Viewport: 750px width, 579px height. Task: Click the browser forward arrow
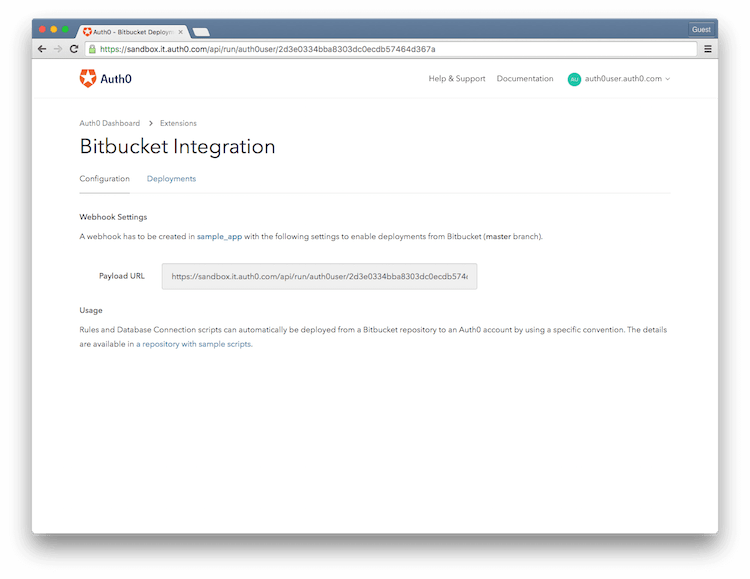(58, 49)
